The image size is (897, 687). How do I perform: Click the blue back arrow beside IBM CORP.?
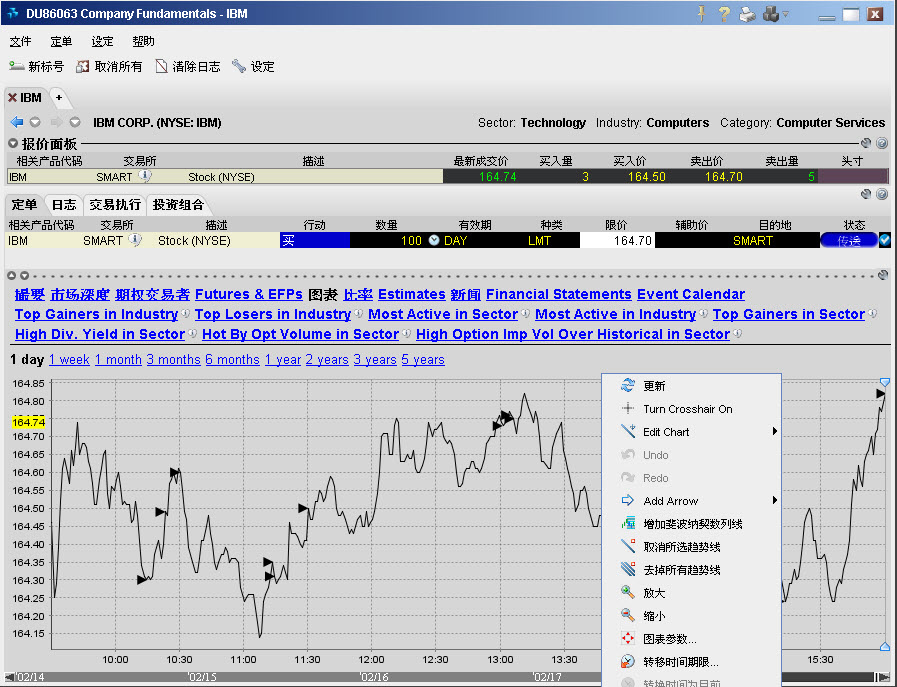coord(17,123)
